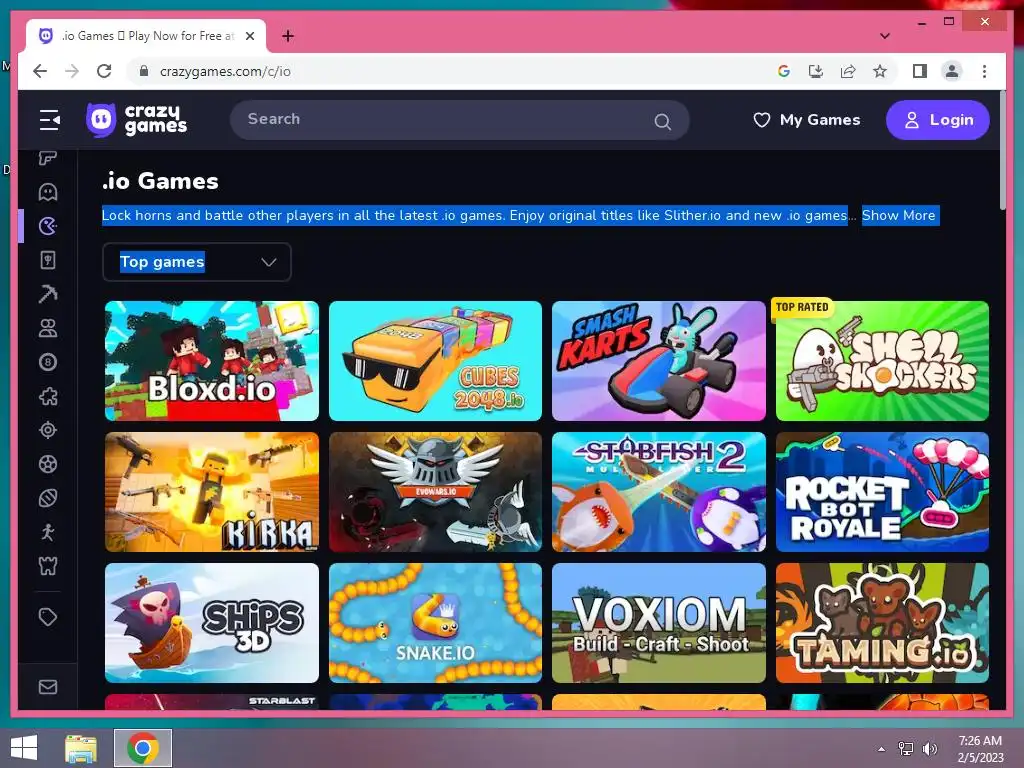Open the tags icon in sidebar
Viewport: 1024px width, 768px height.
click(x=48, y=617)
